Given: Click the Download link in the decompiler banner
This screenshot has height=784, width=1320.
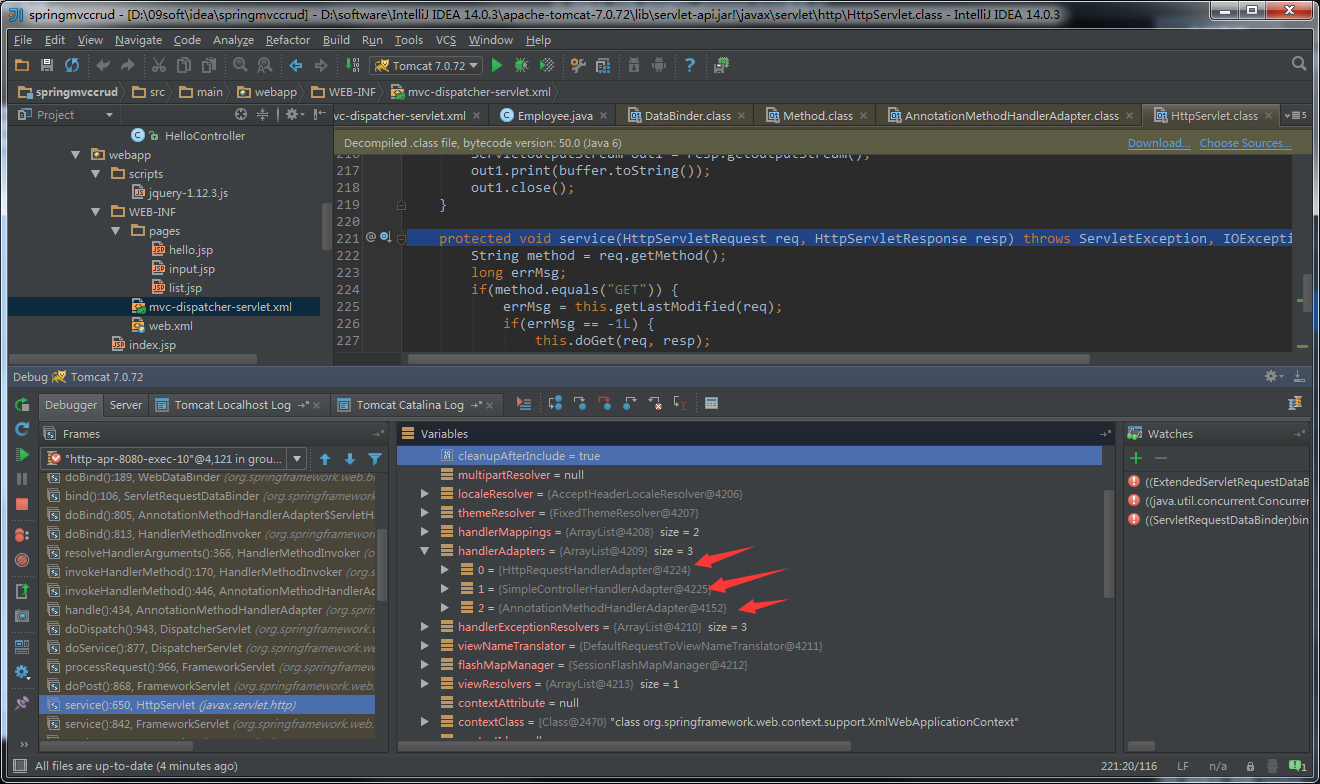Looking at the screenshot, I should coord(1158,142).
